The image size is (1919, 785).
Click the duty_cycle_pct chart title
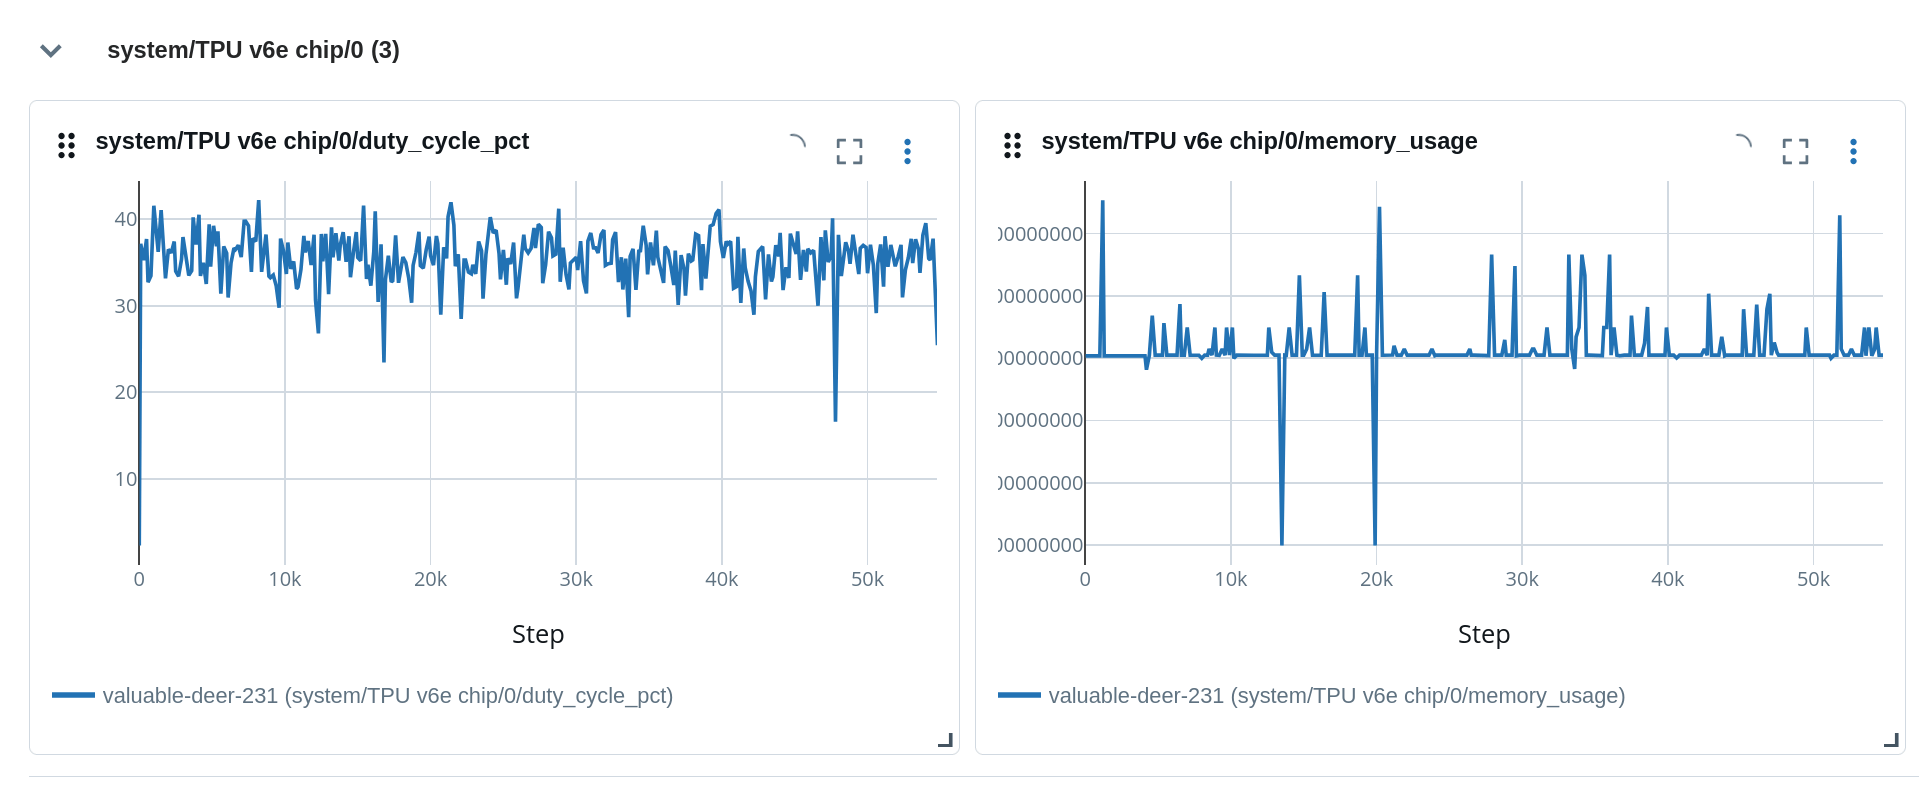pos(312,141)
